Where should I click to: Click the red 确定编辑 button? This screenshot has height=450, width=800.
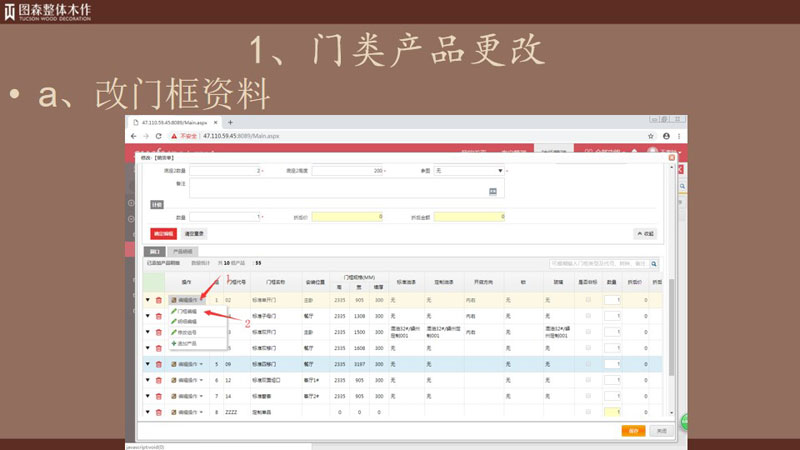tap(162, 233)
